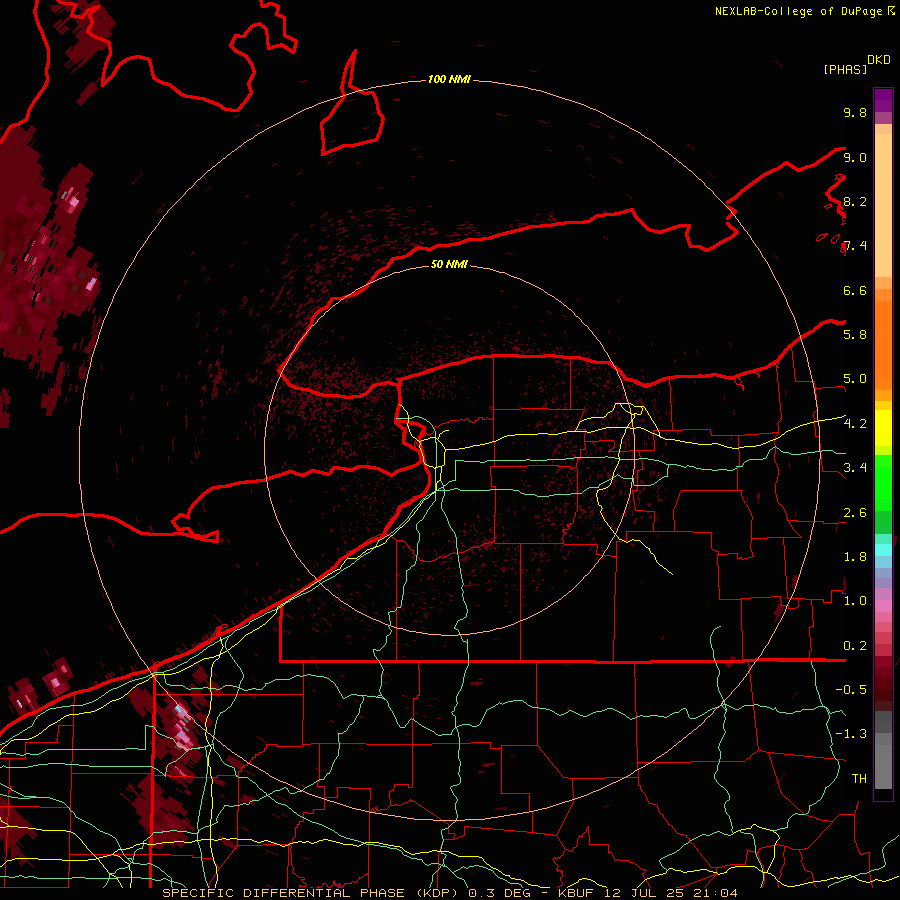The width and height of the screenshot is (900, 900).
Task: Click the 1.0 legend value
Action: coord(855,600)
